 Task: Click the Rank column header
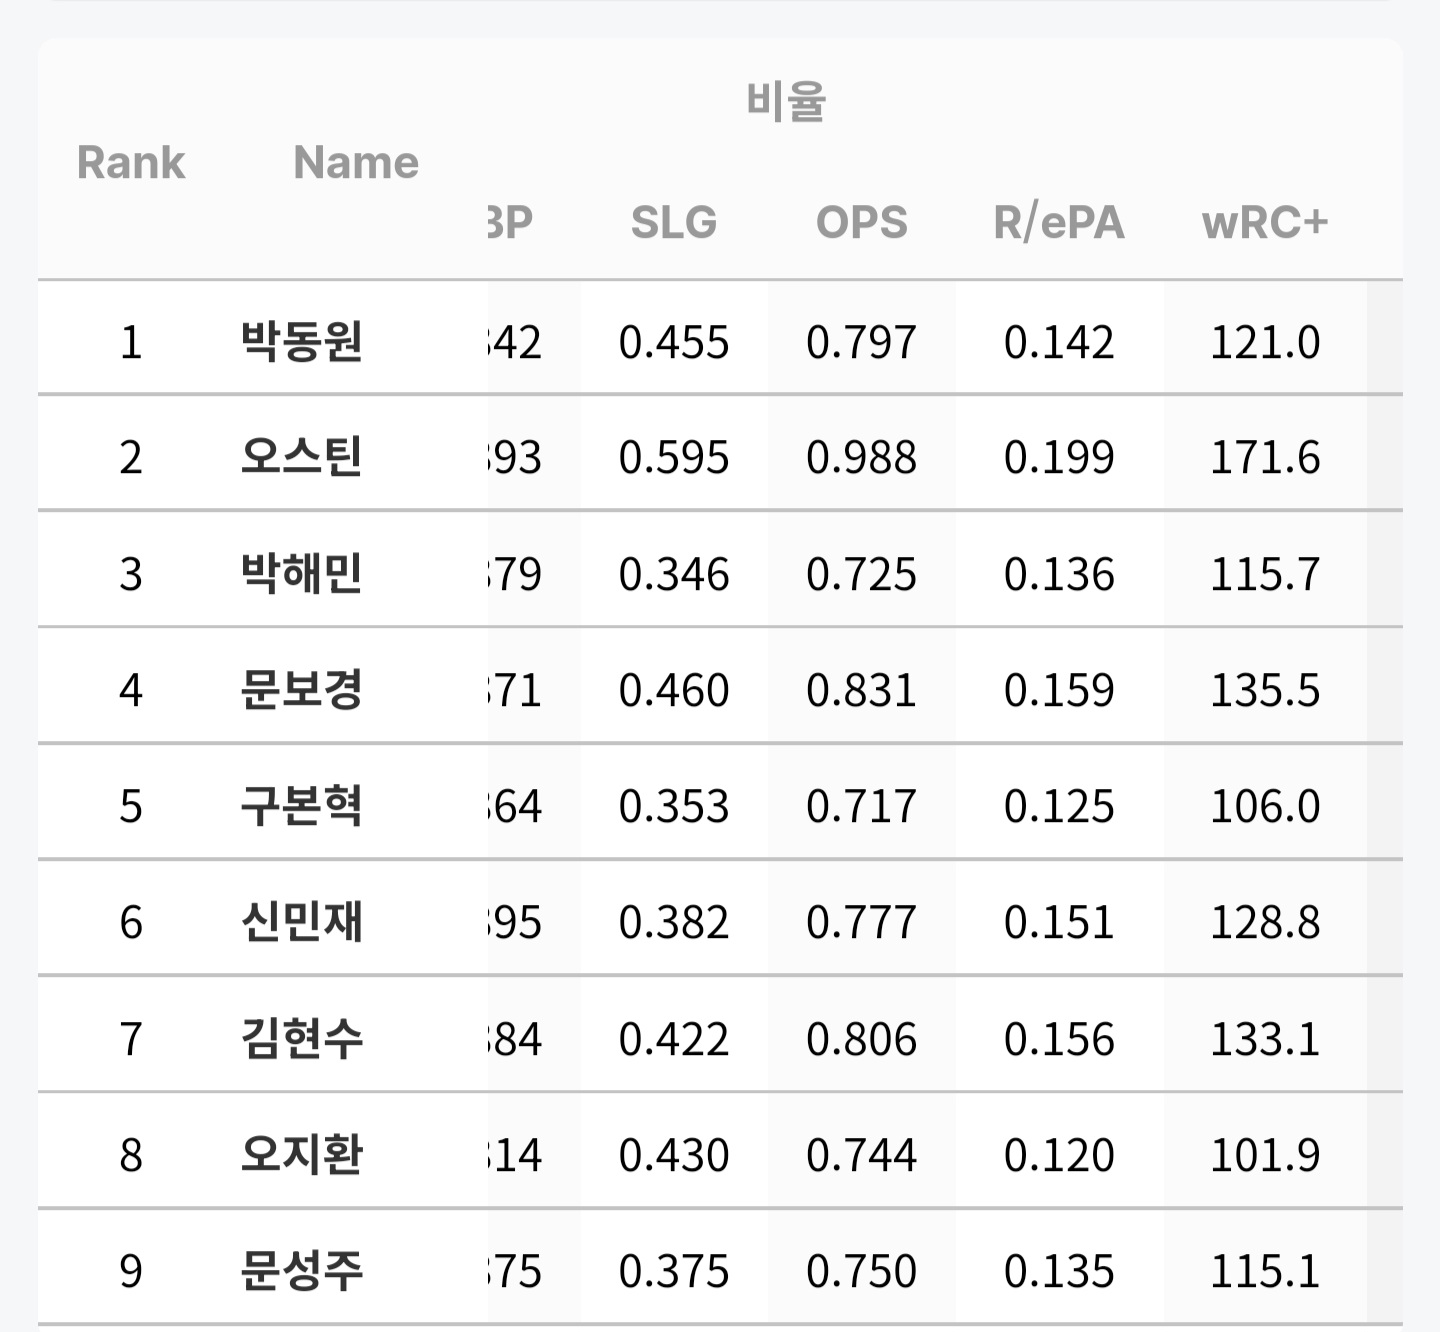[x=131, y=162]
